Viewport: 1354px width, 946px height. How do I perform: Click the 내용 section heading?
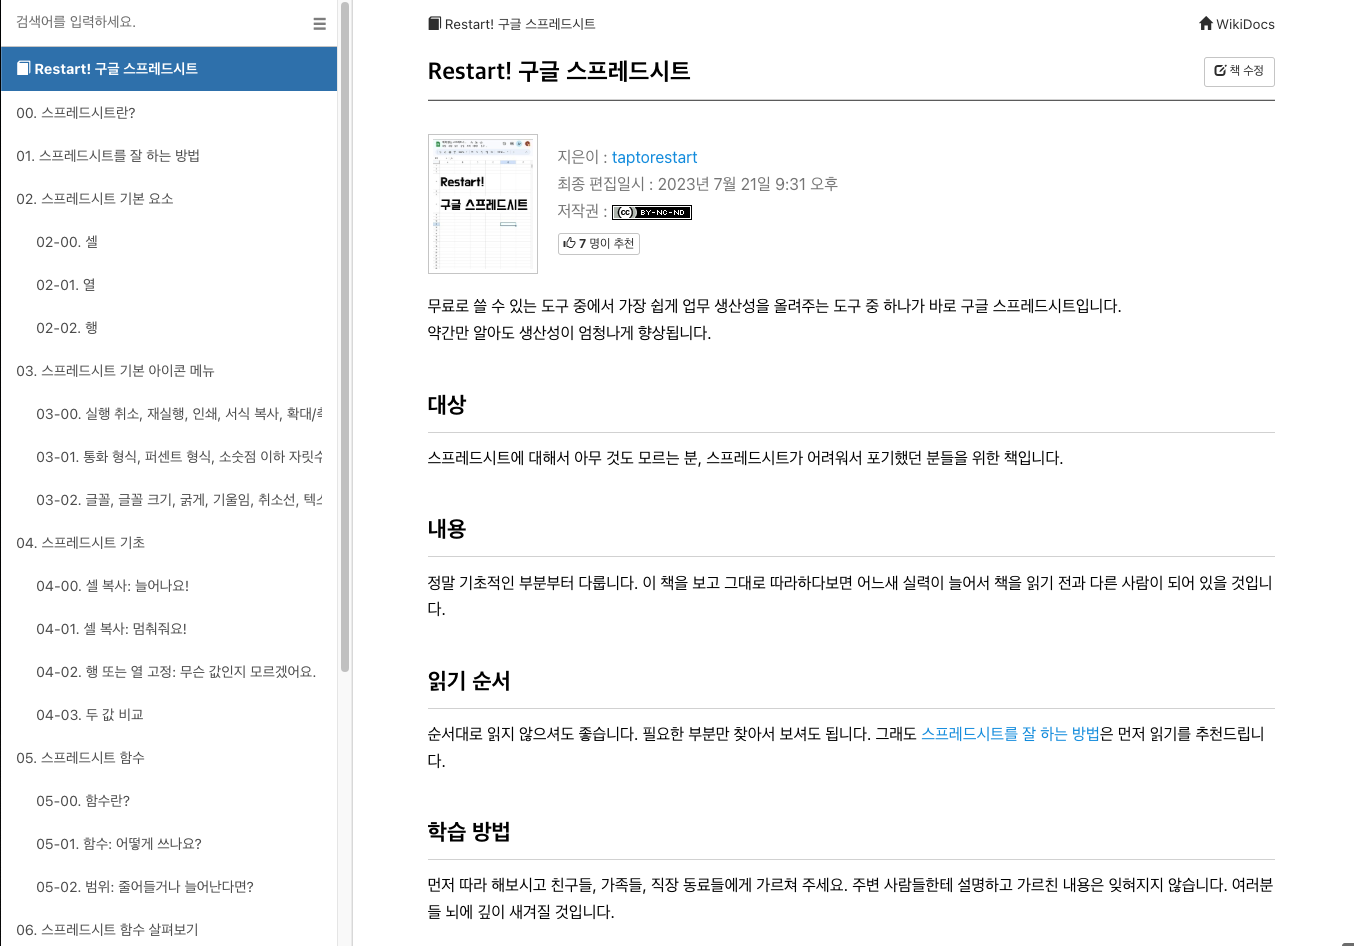coord(447,529)
